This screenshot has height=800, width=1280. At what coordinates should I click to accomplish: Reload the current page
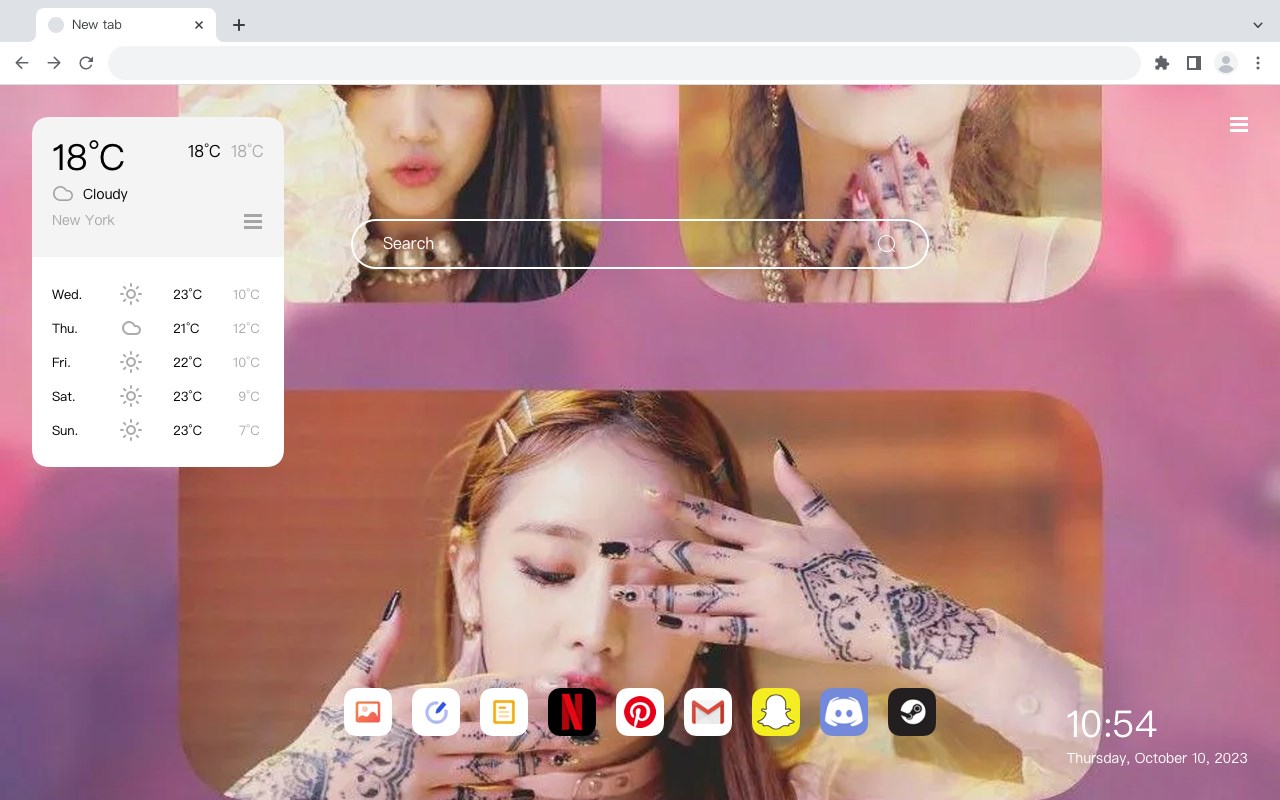coord(86,63)
